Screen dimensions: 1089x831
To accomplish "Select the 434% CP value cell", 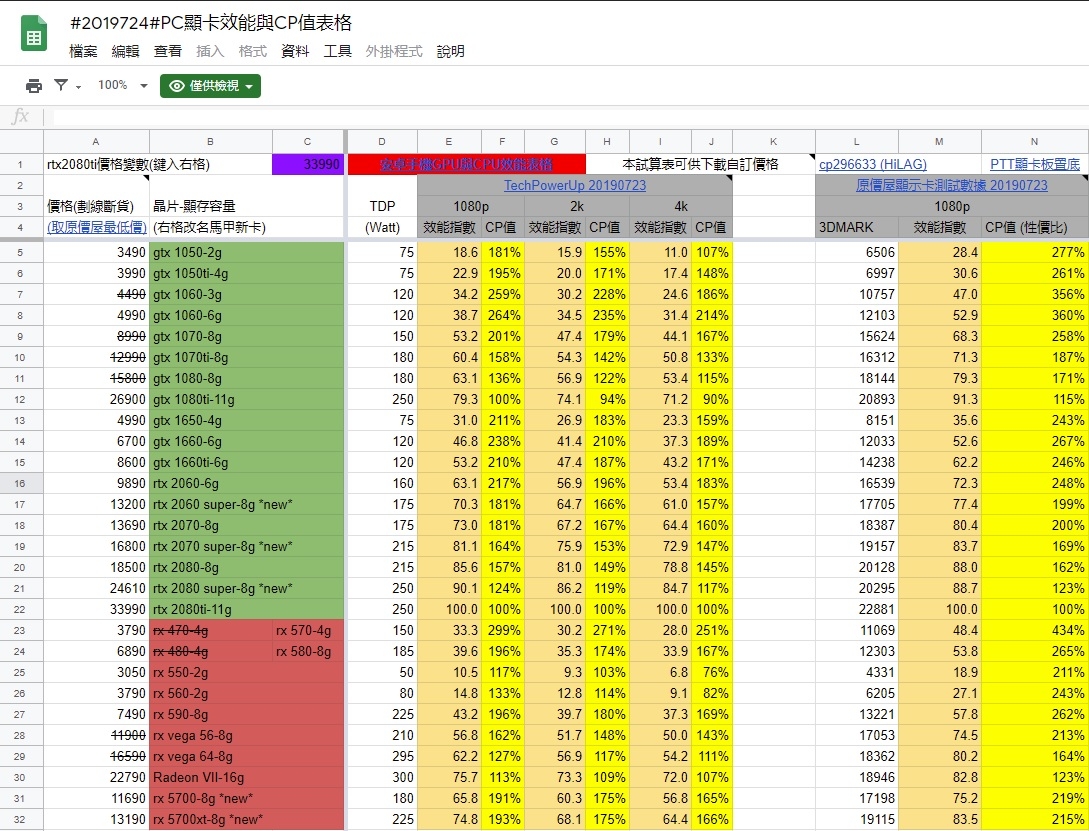I will [1035, 630].
